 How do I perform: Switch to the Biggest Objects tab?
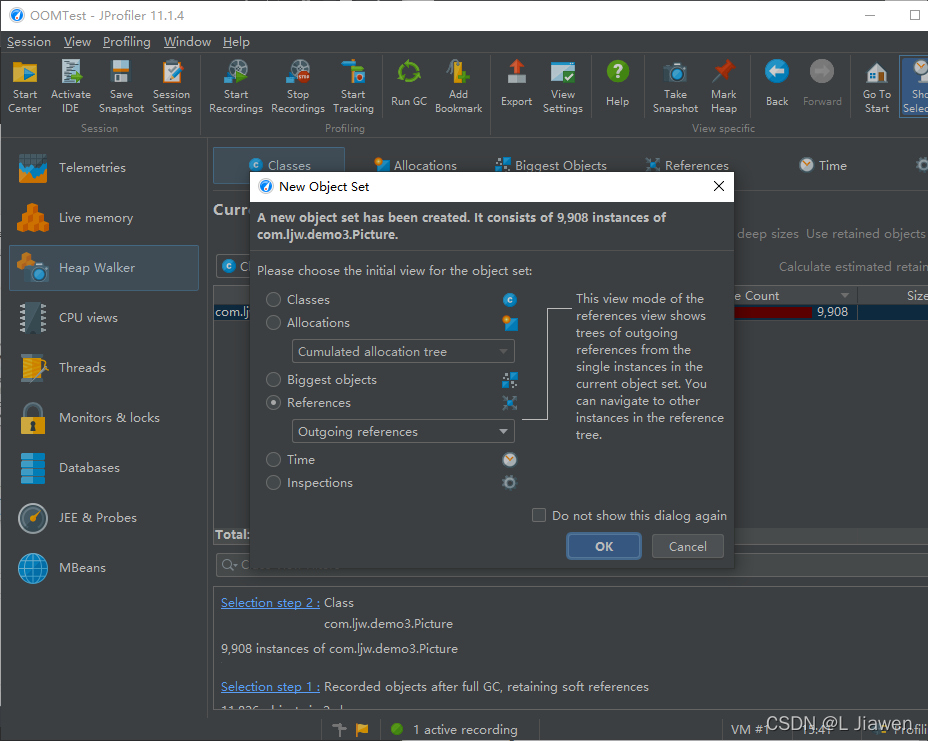[x=551, y=165]
